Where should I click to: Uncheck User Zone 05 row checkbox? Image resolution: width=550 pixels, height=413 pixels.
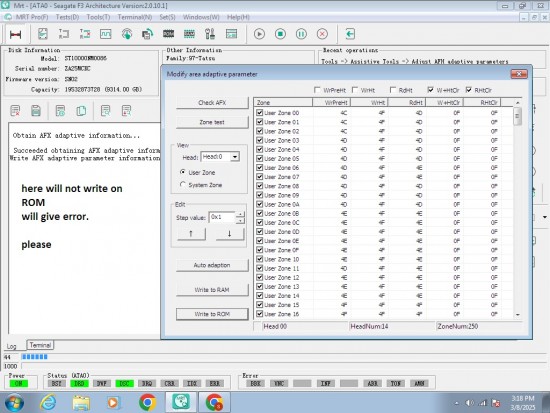point(260,159)
